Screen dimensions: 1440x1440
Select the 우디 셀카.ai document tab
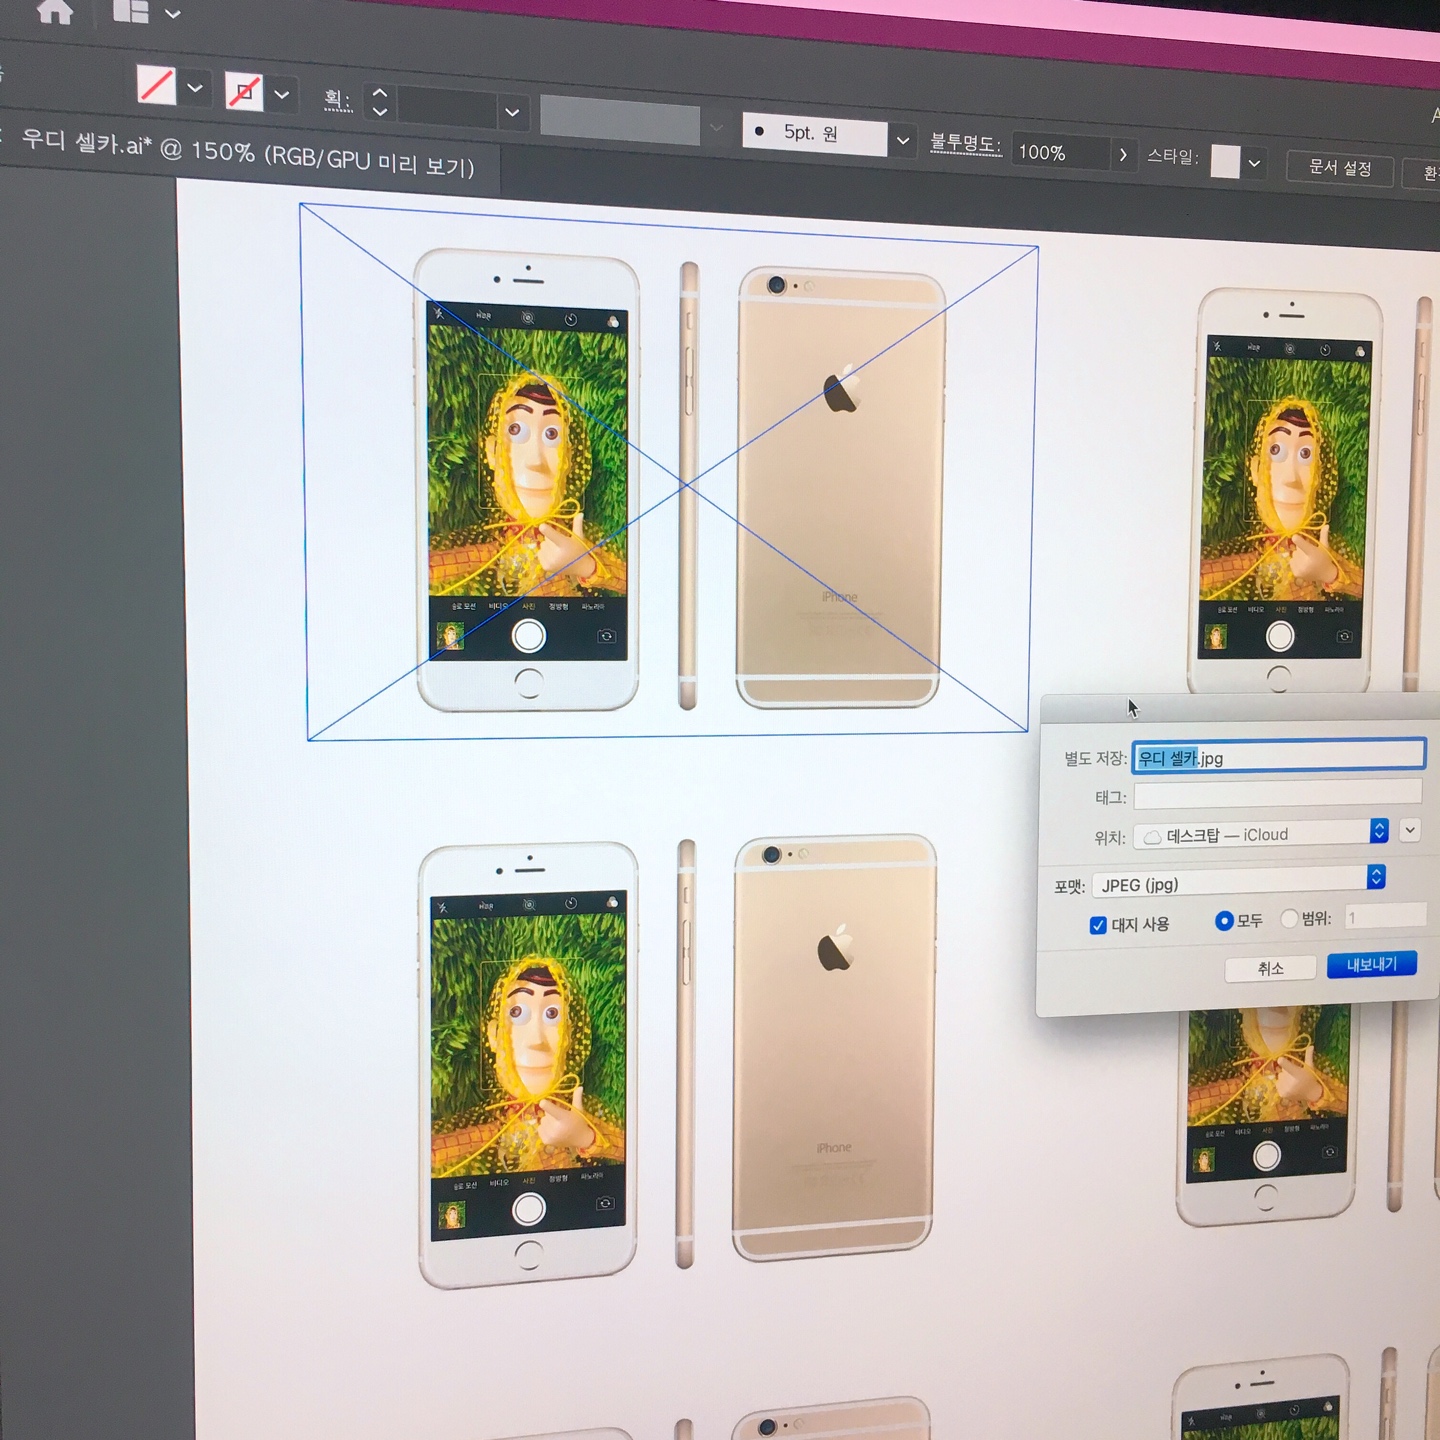click(x=247, y=153)
